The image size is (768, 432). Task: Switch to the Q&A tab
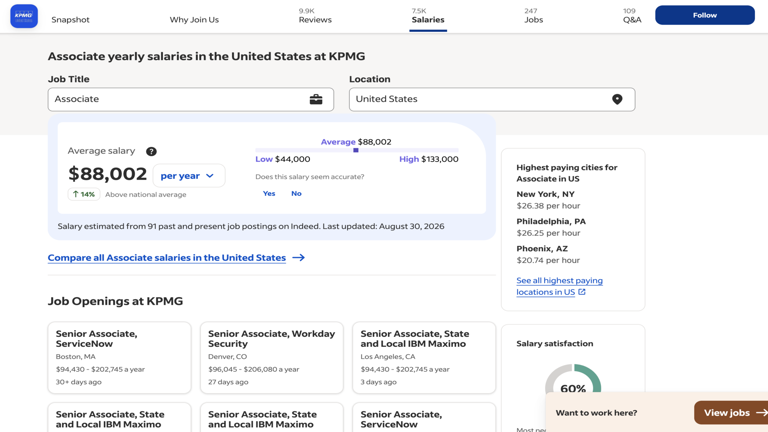pyautogui.click(x=632, y=16)
